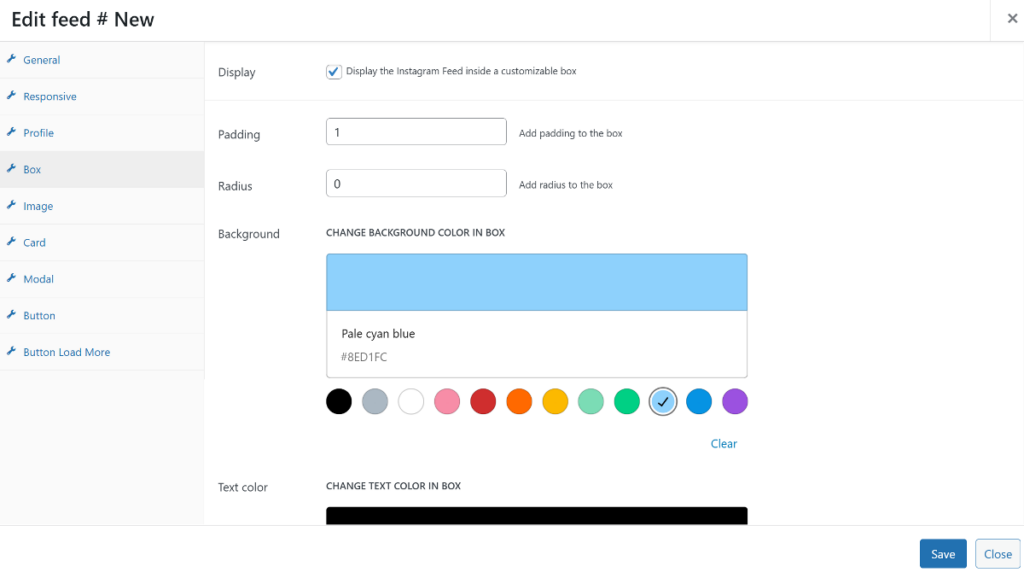Pick the purple background color swatch

735,401
